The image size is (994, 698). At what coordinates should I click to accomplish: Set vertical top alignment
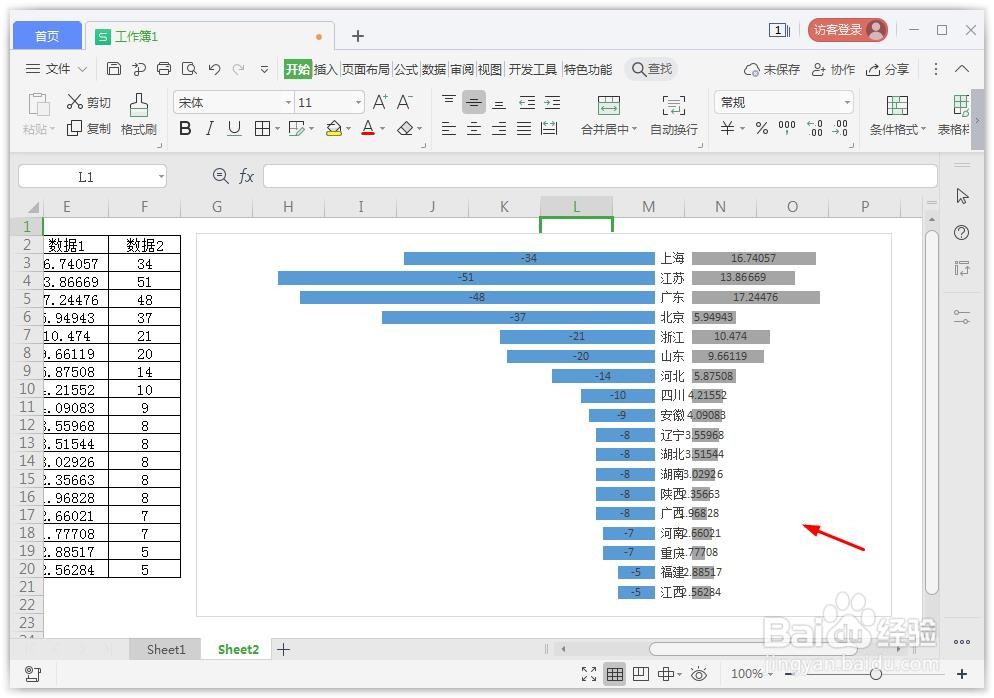click(x=449, y=102)
